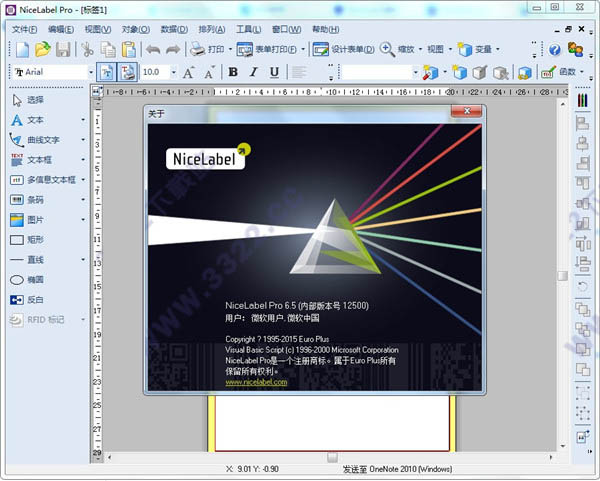600x481 pixels.
Task: Click the horizontal scrollbar thumb
Action: [333, 457]
